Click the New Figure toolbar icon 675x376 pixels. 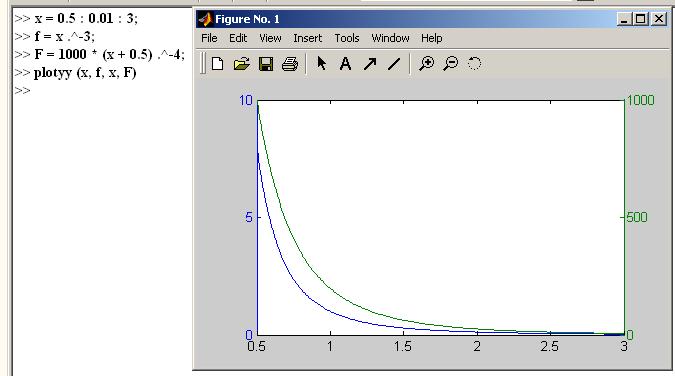217,64
